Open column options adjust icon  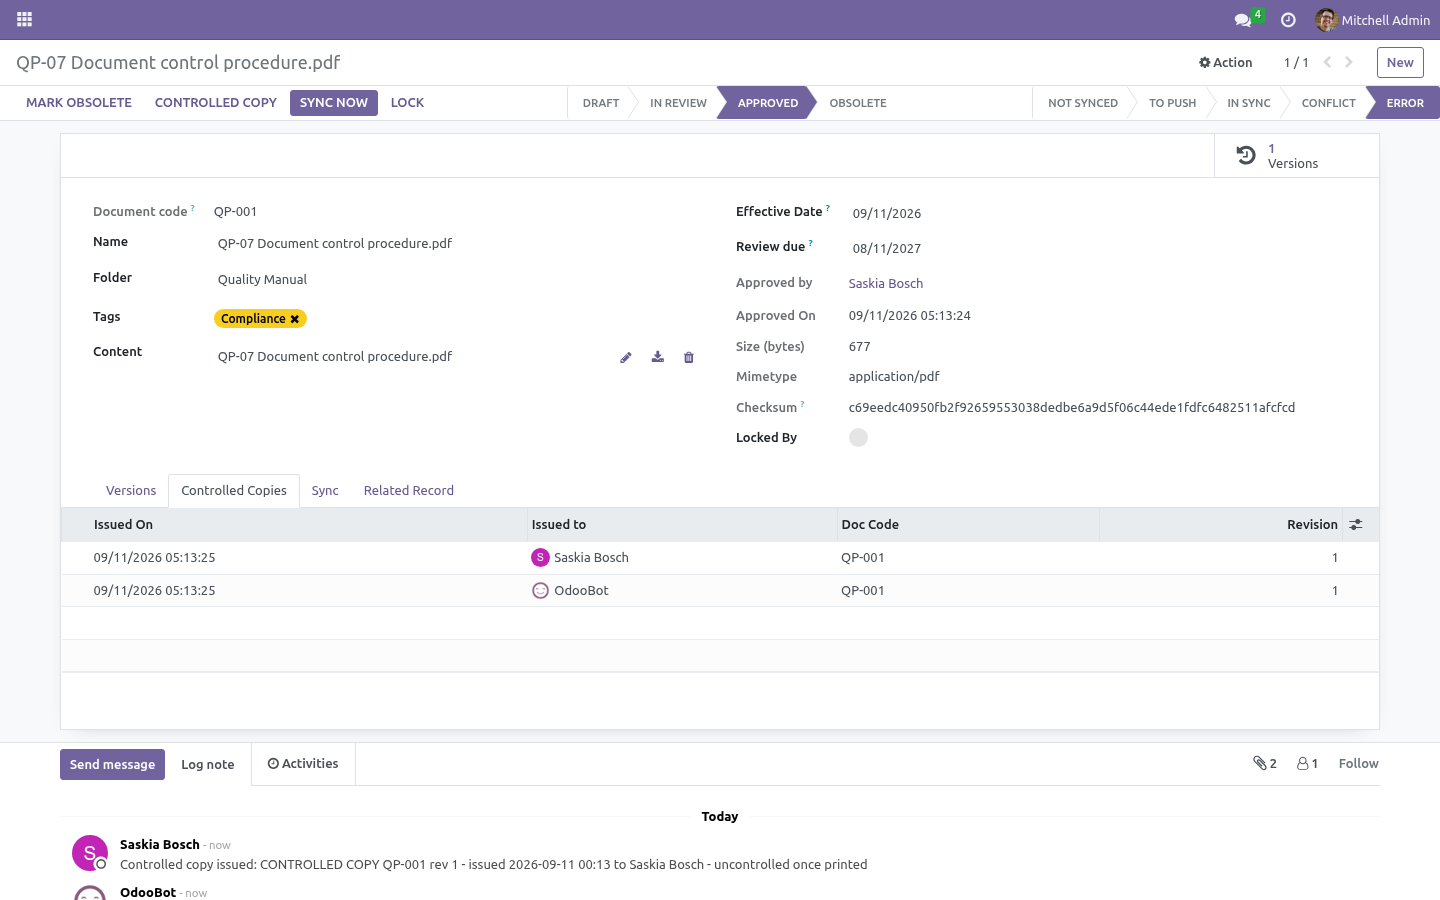point(1356,524)
